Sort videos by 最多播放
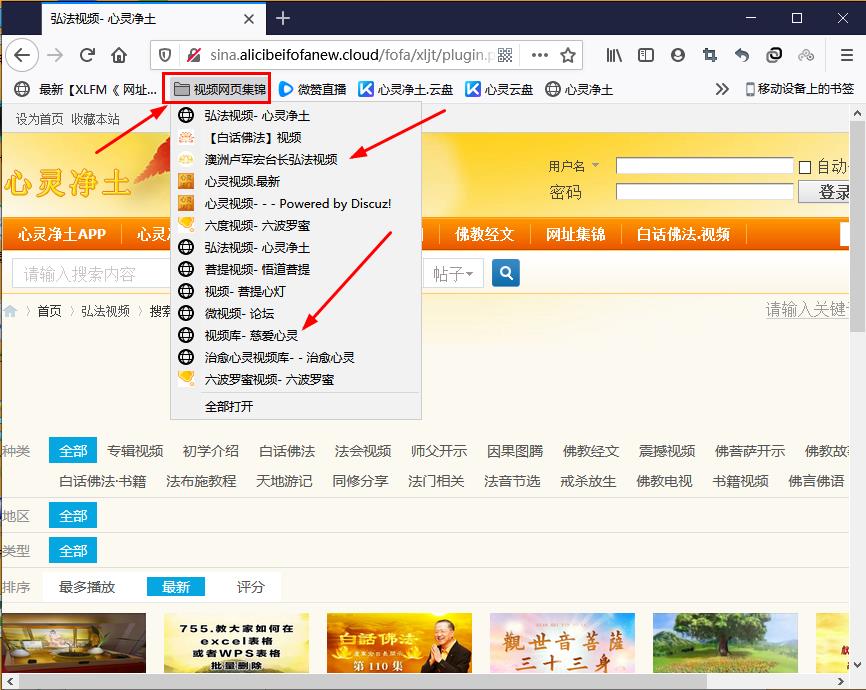Viewport: 866px width, 690px height. [x=87, y=587]
